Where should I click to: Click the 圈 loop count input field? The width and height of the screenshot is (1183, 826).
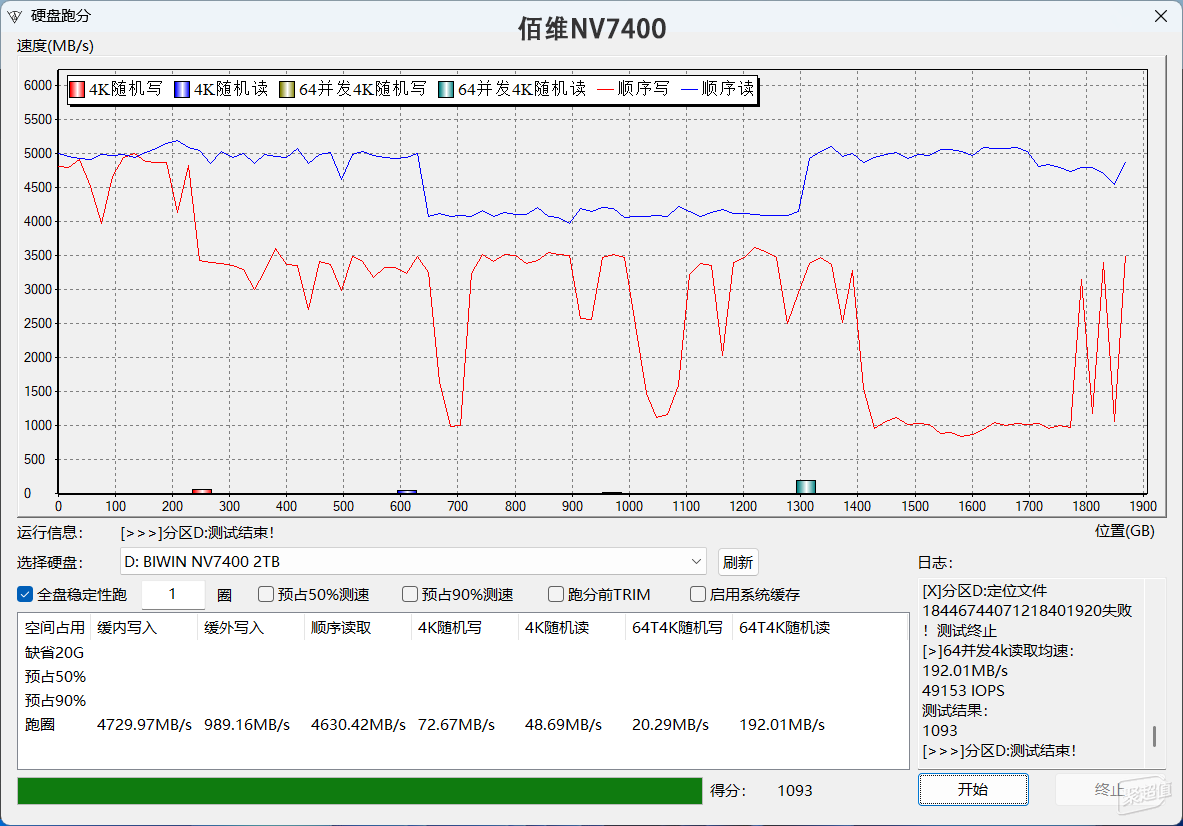click(173, 594)
